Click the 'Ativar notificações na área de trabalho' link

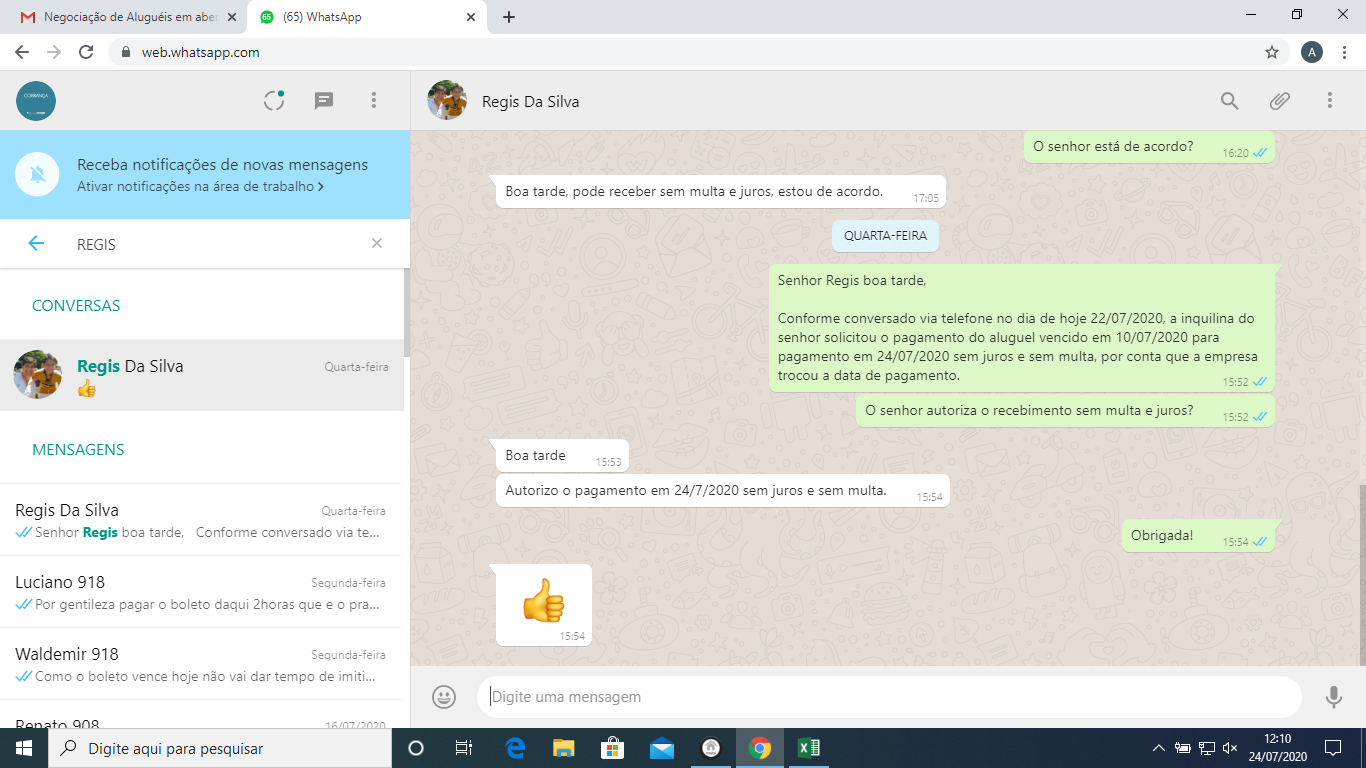pos(200,186)
